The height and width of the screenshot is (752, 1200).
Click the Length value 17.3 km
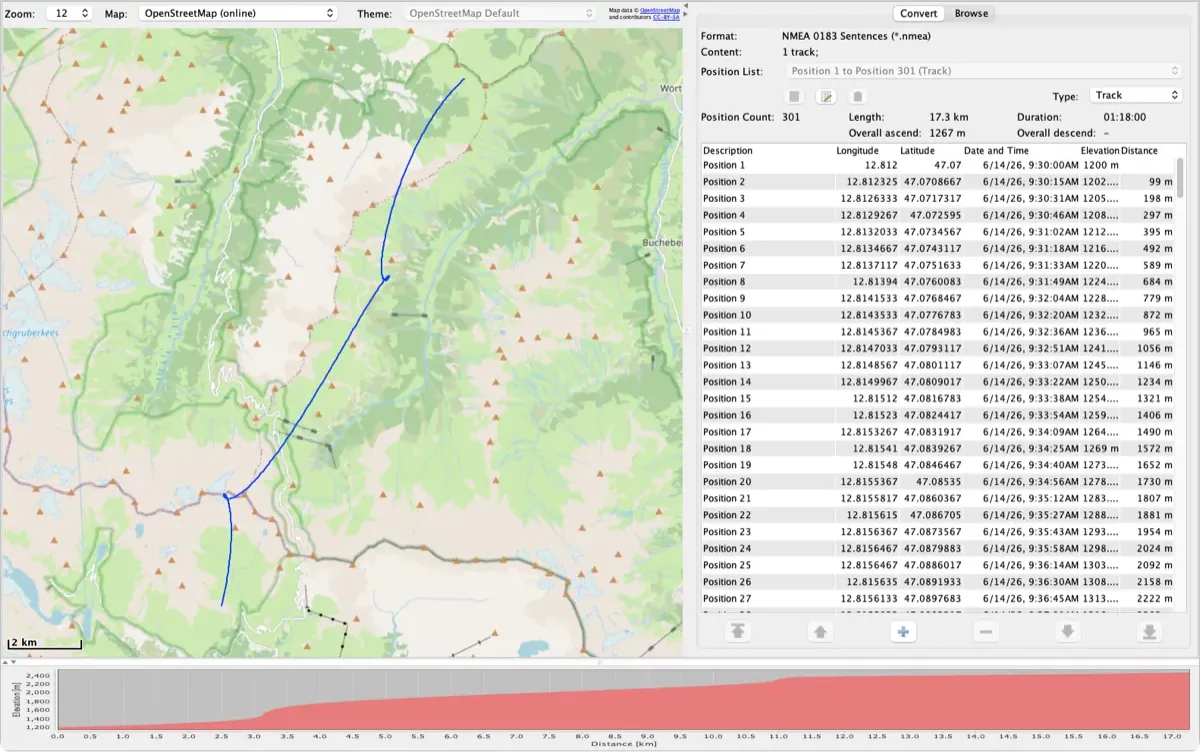point(948,117)
